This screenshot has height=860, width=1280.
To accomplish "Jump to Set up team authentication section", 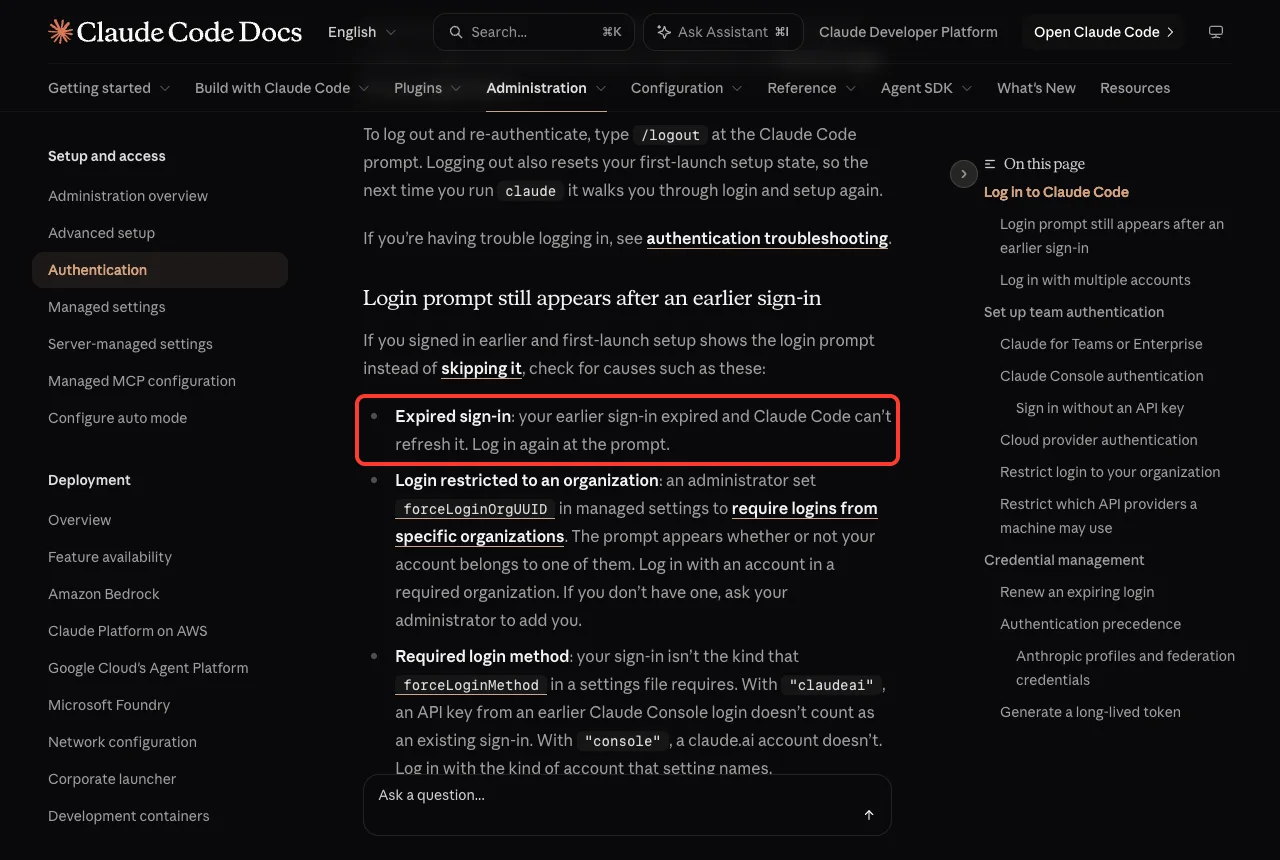I will pyautogui.click(x=1074, y=312).
